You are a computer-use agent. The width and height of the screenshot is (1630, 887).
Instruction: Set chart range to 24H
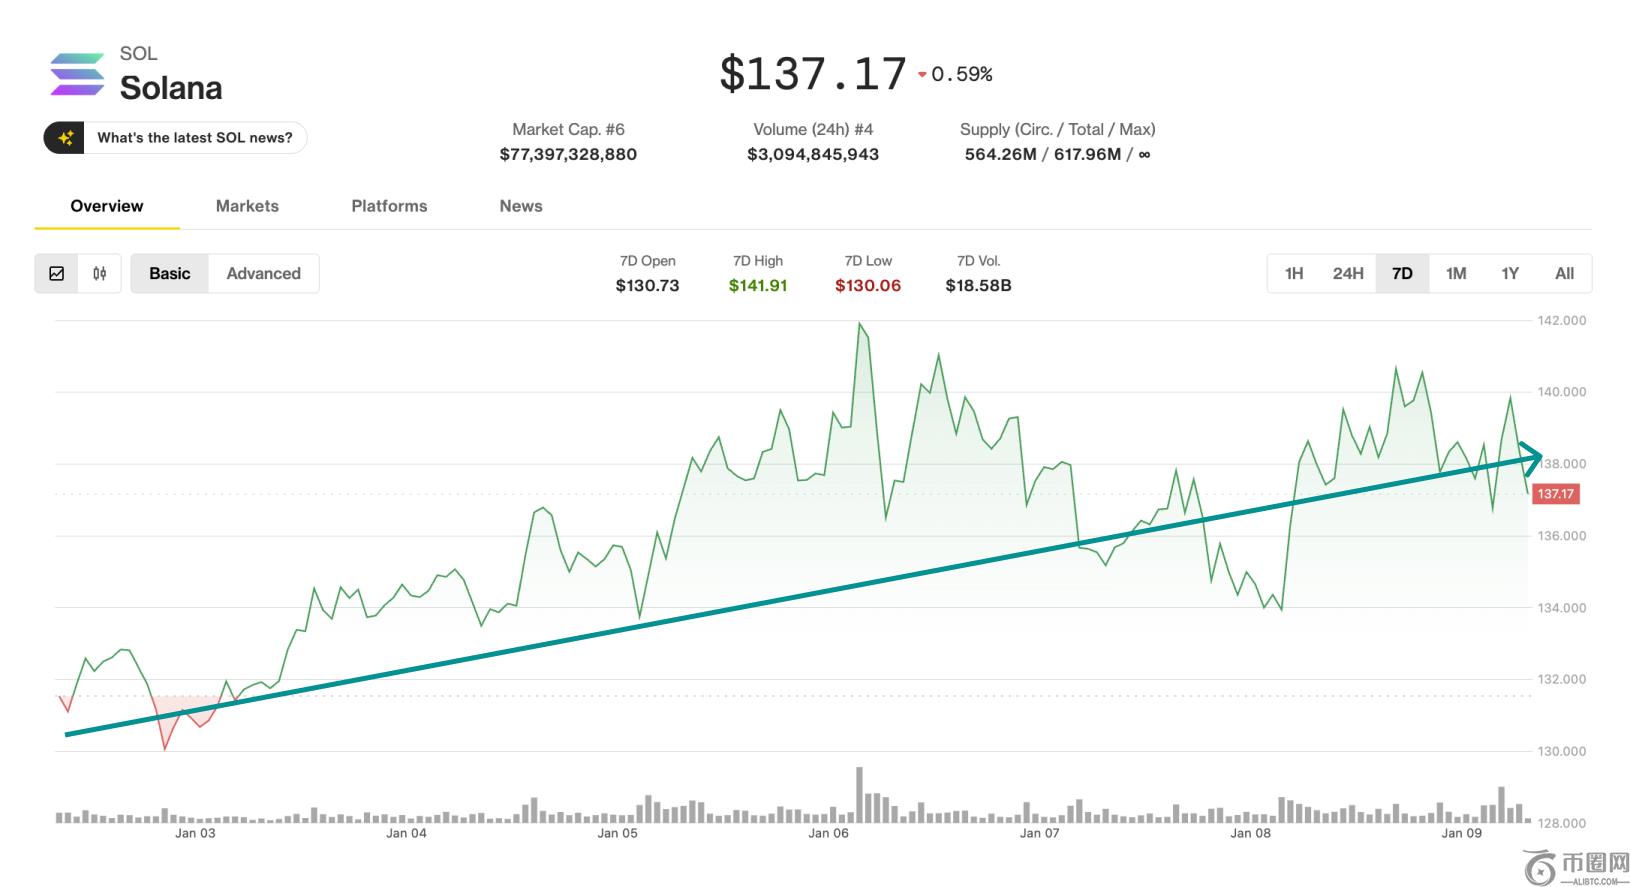click(x=1348, y=273)
